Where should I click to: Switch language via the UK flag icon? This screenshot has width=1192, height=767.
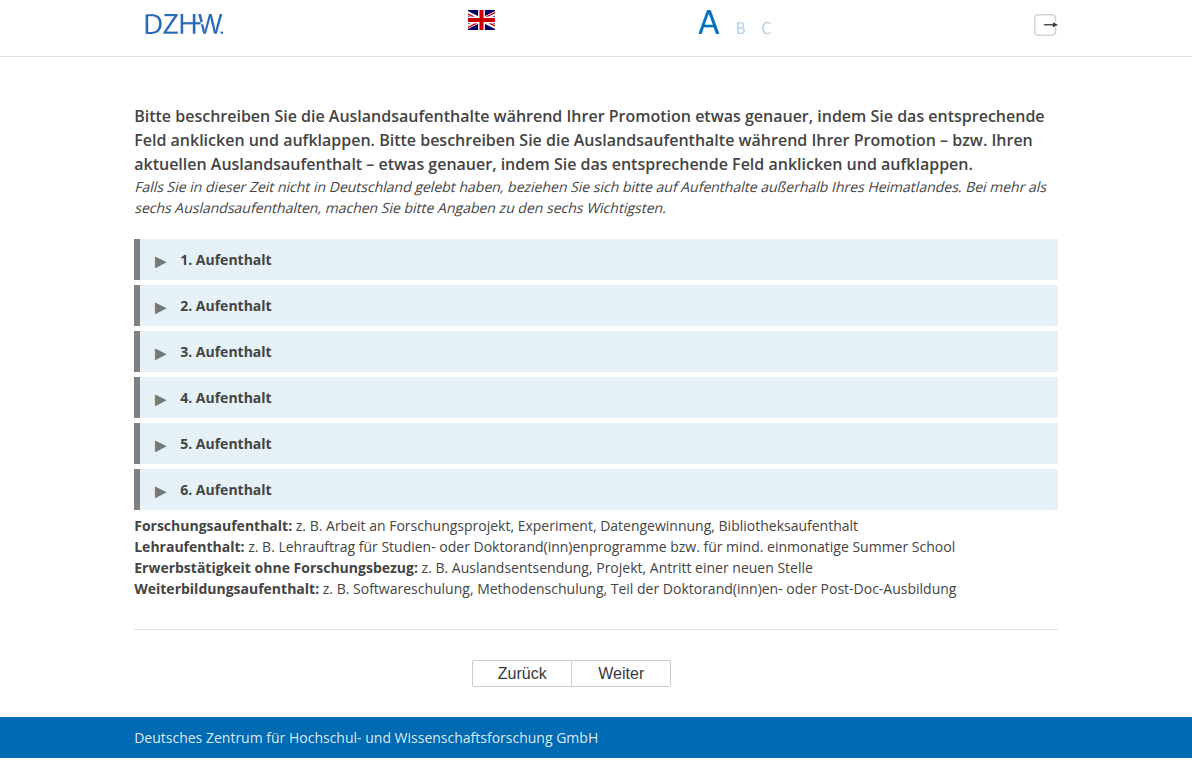[x=481, y=21]
